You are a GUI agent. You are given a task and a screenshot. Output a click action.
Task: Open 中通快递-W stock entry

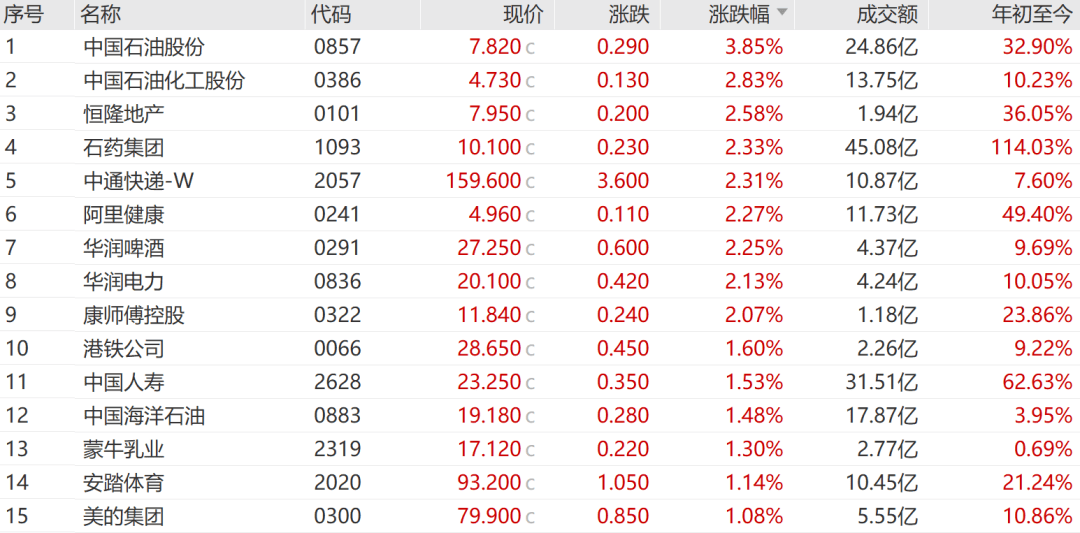[138, 181]
